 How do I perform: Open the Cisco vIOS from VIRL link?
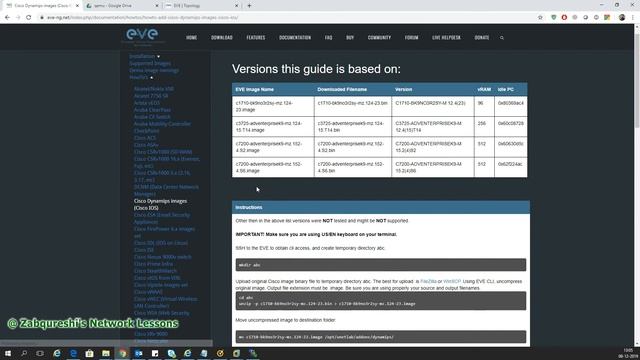(157, 278)
